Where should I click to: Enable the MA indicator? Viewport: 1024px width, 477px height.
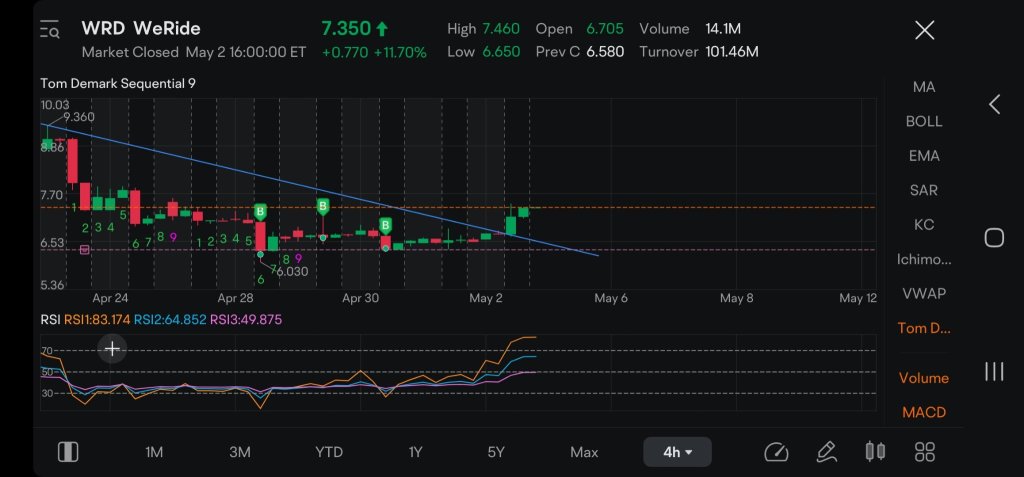[x=923, y=87]
